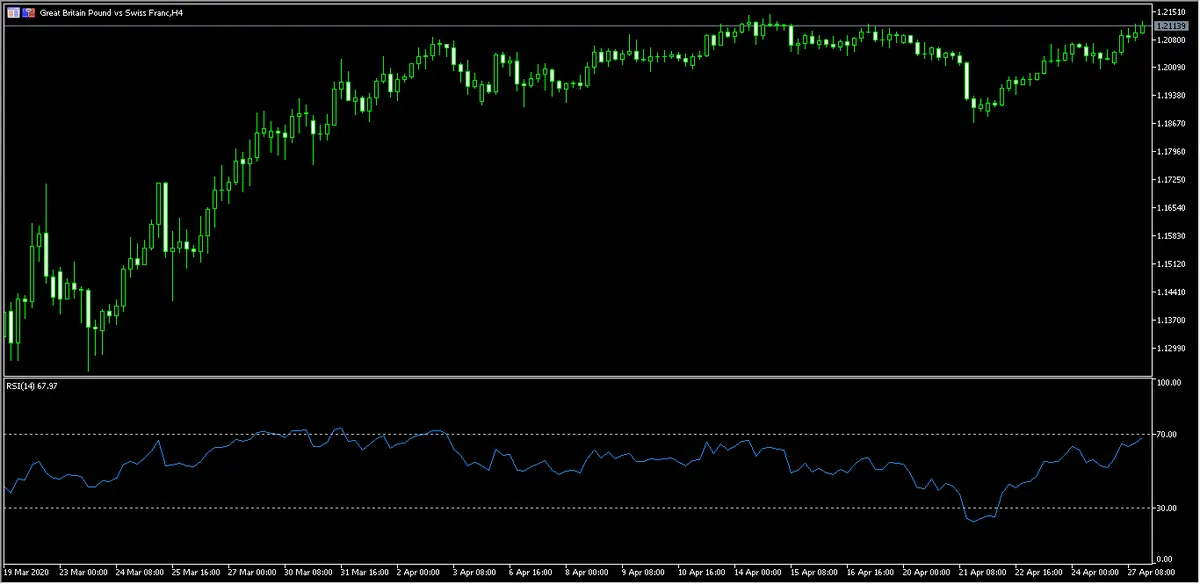Click the large white candle on 21 Apr
Viewport: 1200px width, 584px height.
[x=967, y=80]
